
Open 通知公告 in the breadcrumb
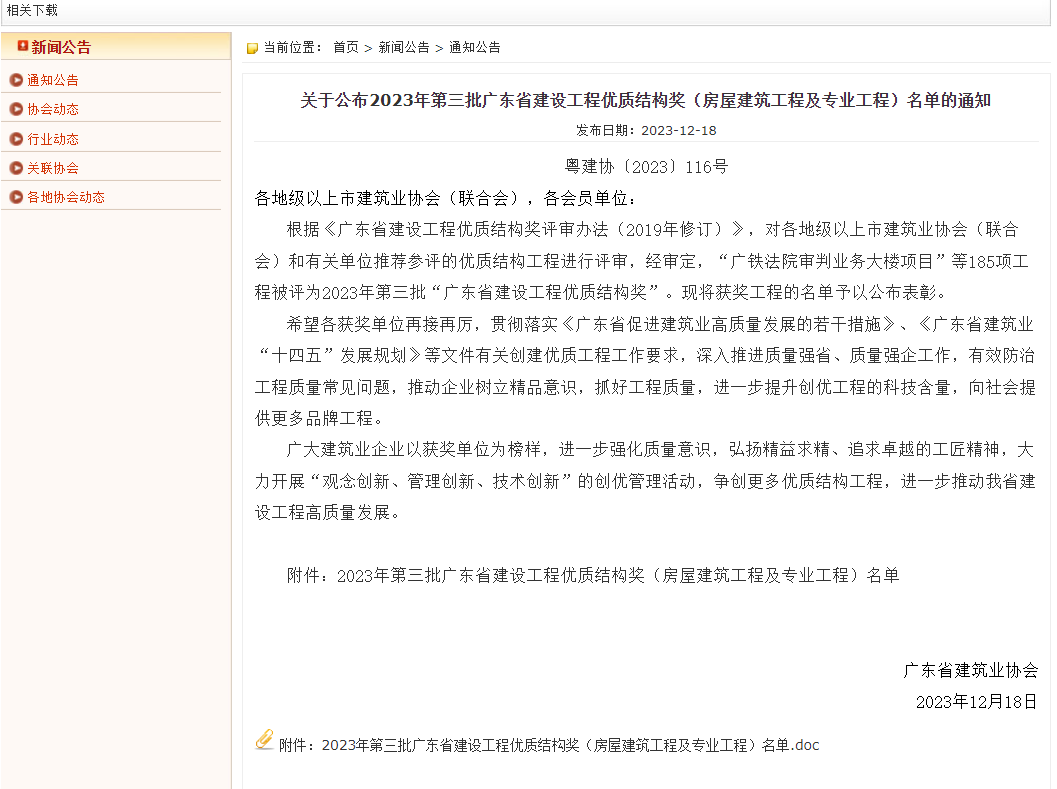click(x=475, y=47)
